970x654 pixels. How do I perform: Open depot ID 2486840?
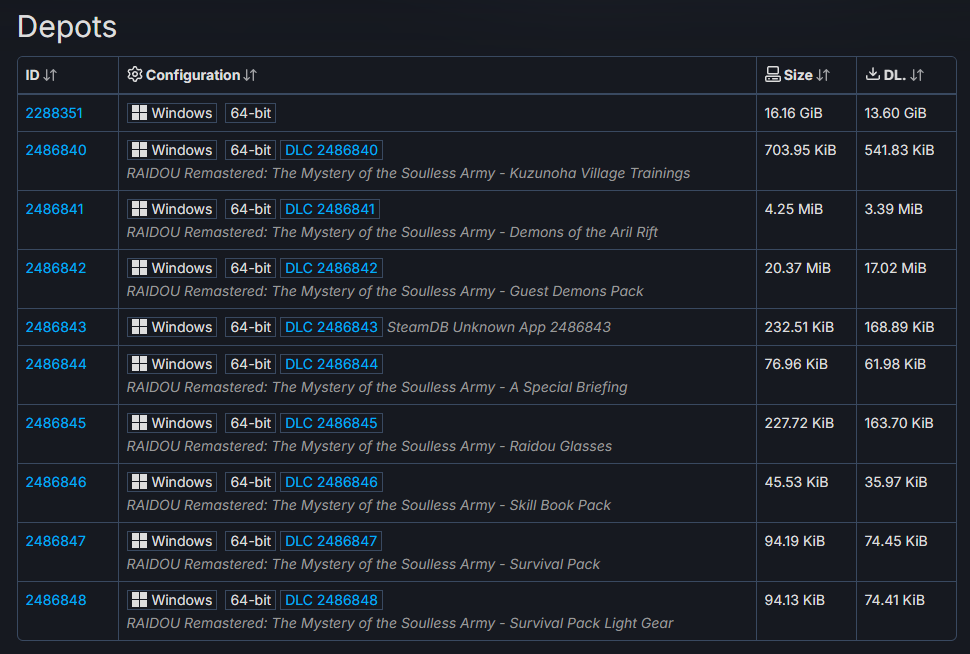pyautogui.click(x=56, y=150)
